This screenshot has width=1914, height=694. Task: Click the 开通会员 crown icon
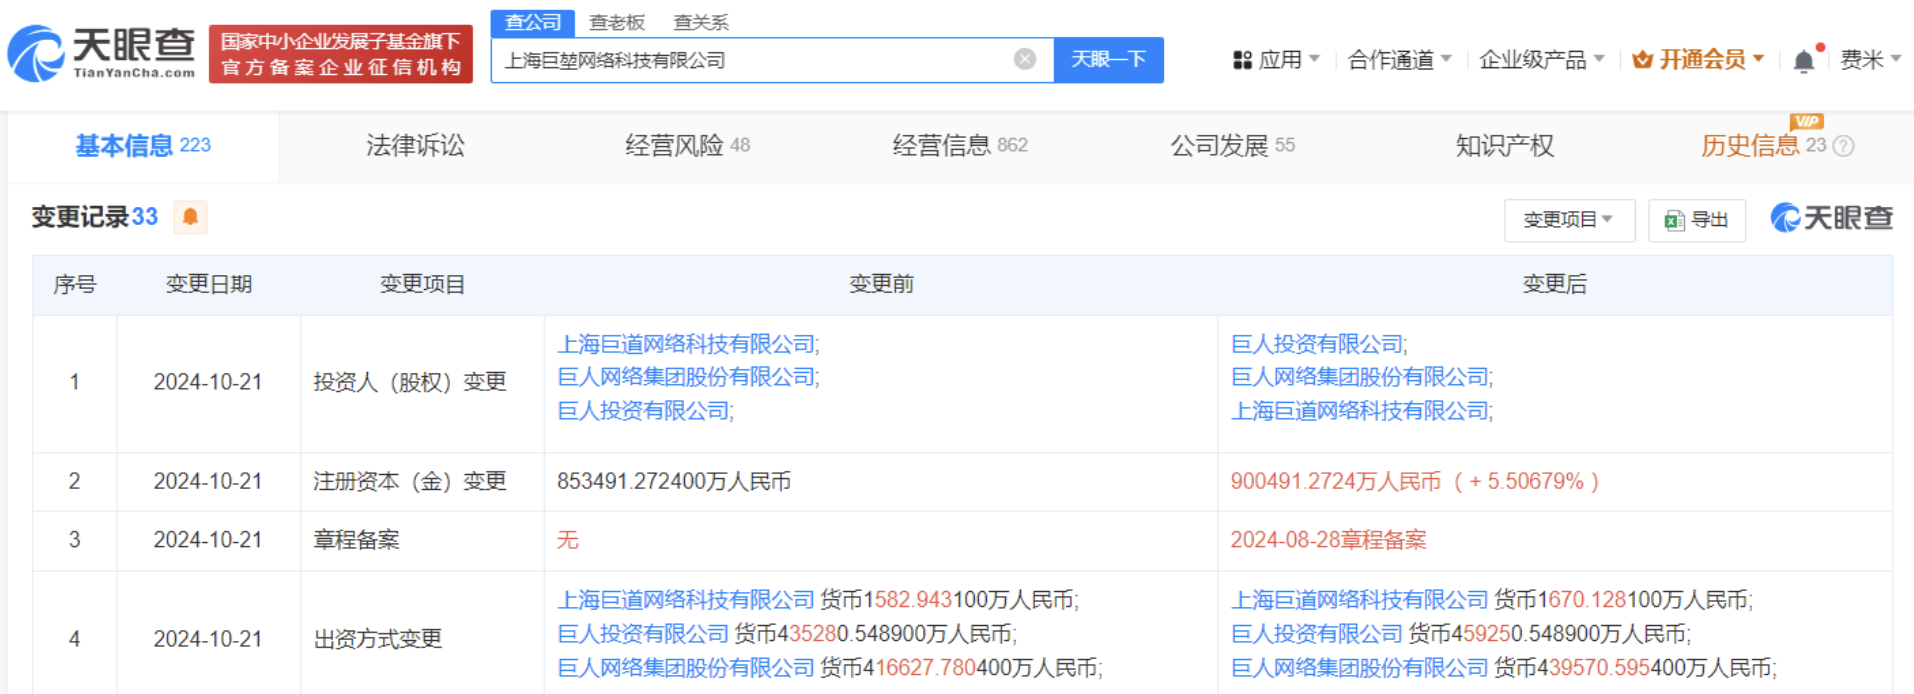(x=1641, y=61)
